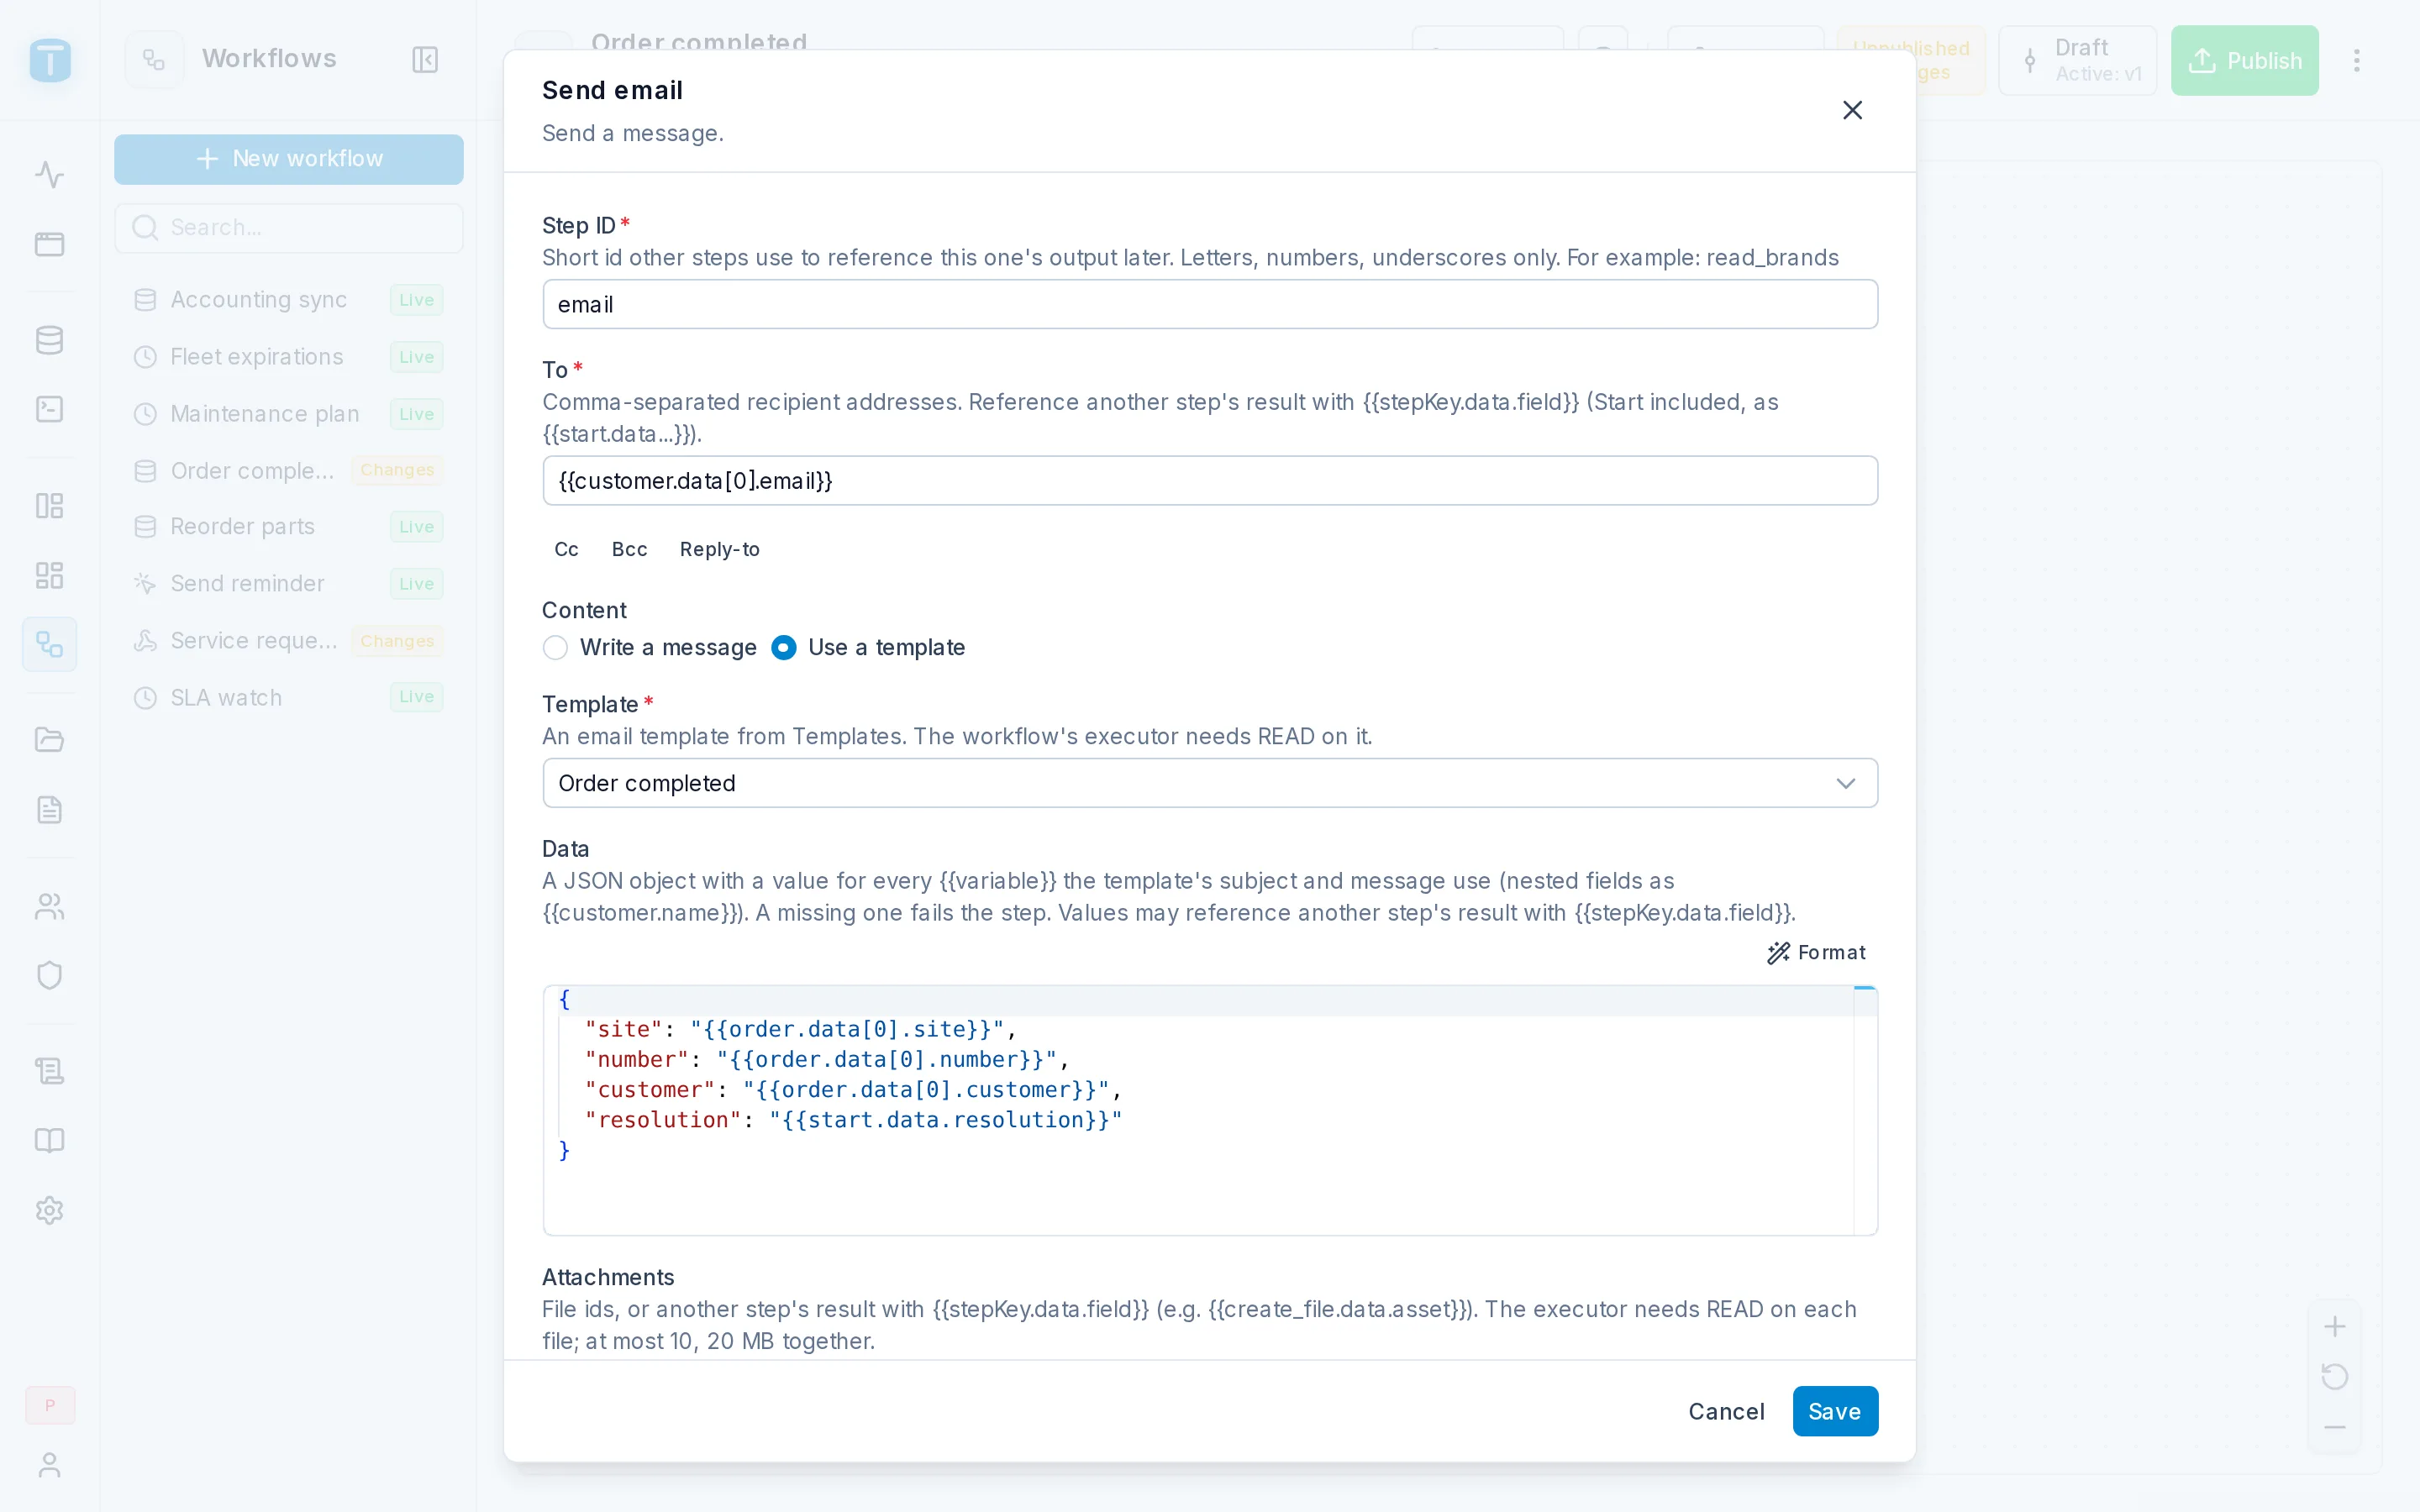Open the users icon in sidebar

click(49, 906)
